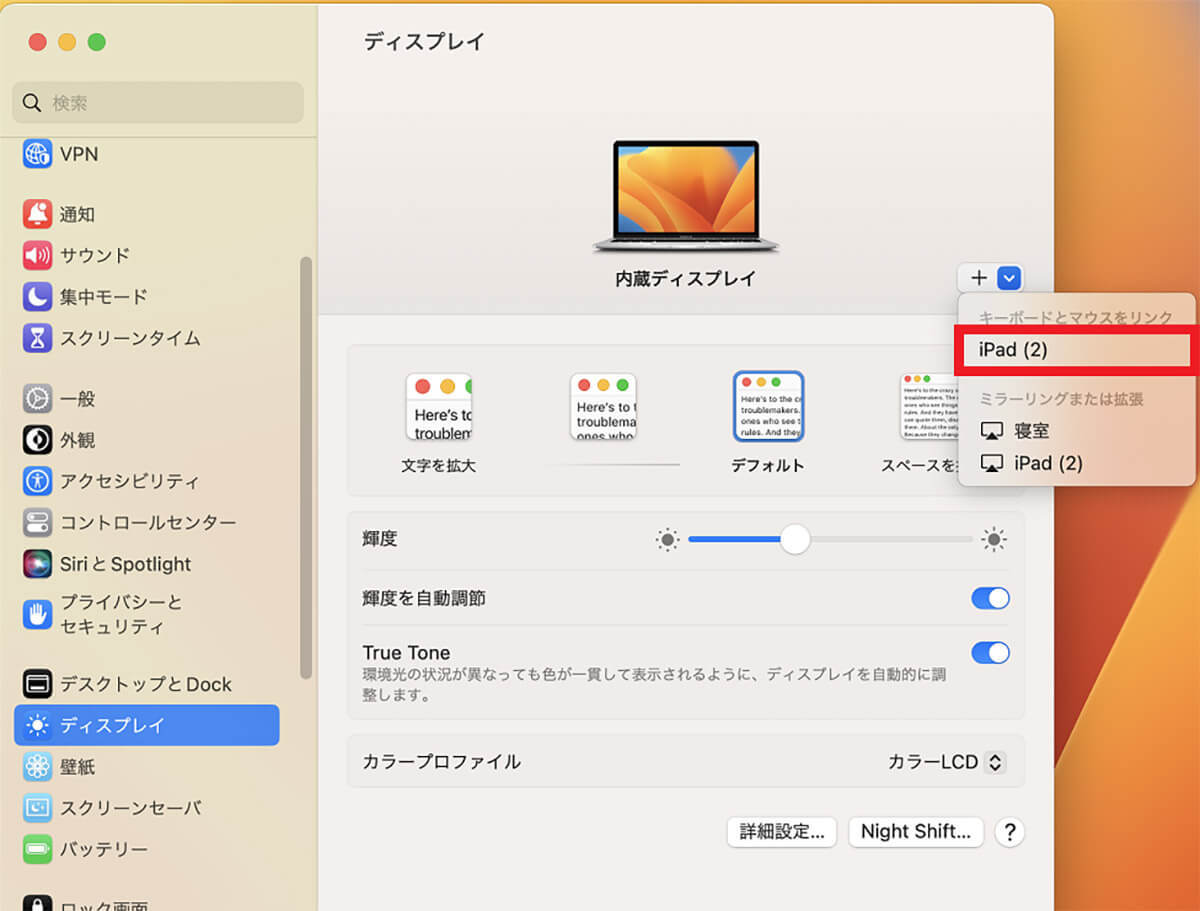Click the red bell icon for 通知
This screenshot has width=1200, height=911.
pyautogui.click(x=37, y=214)
